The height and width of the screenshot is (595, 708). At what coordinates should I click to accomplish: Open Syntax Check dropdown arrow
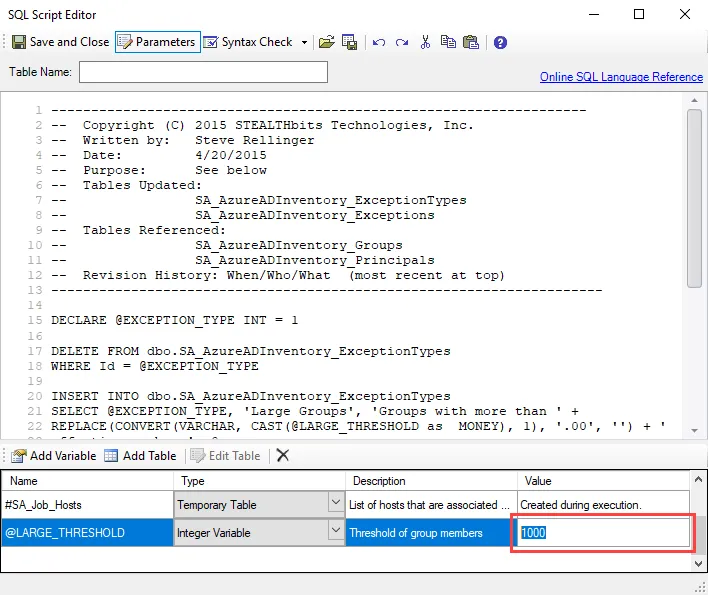click(x=304, y=42)
